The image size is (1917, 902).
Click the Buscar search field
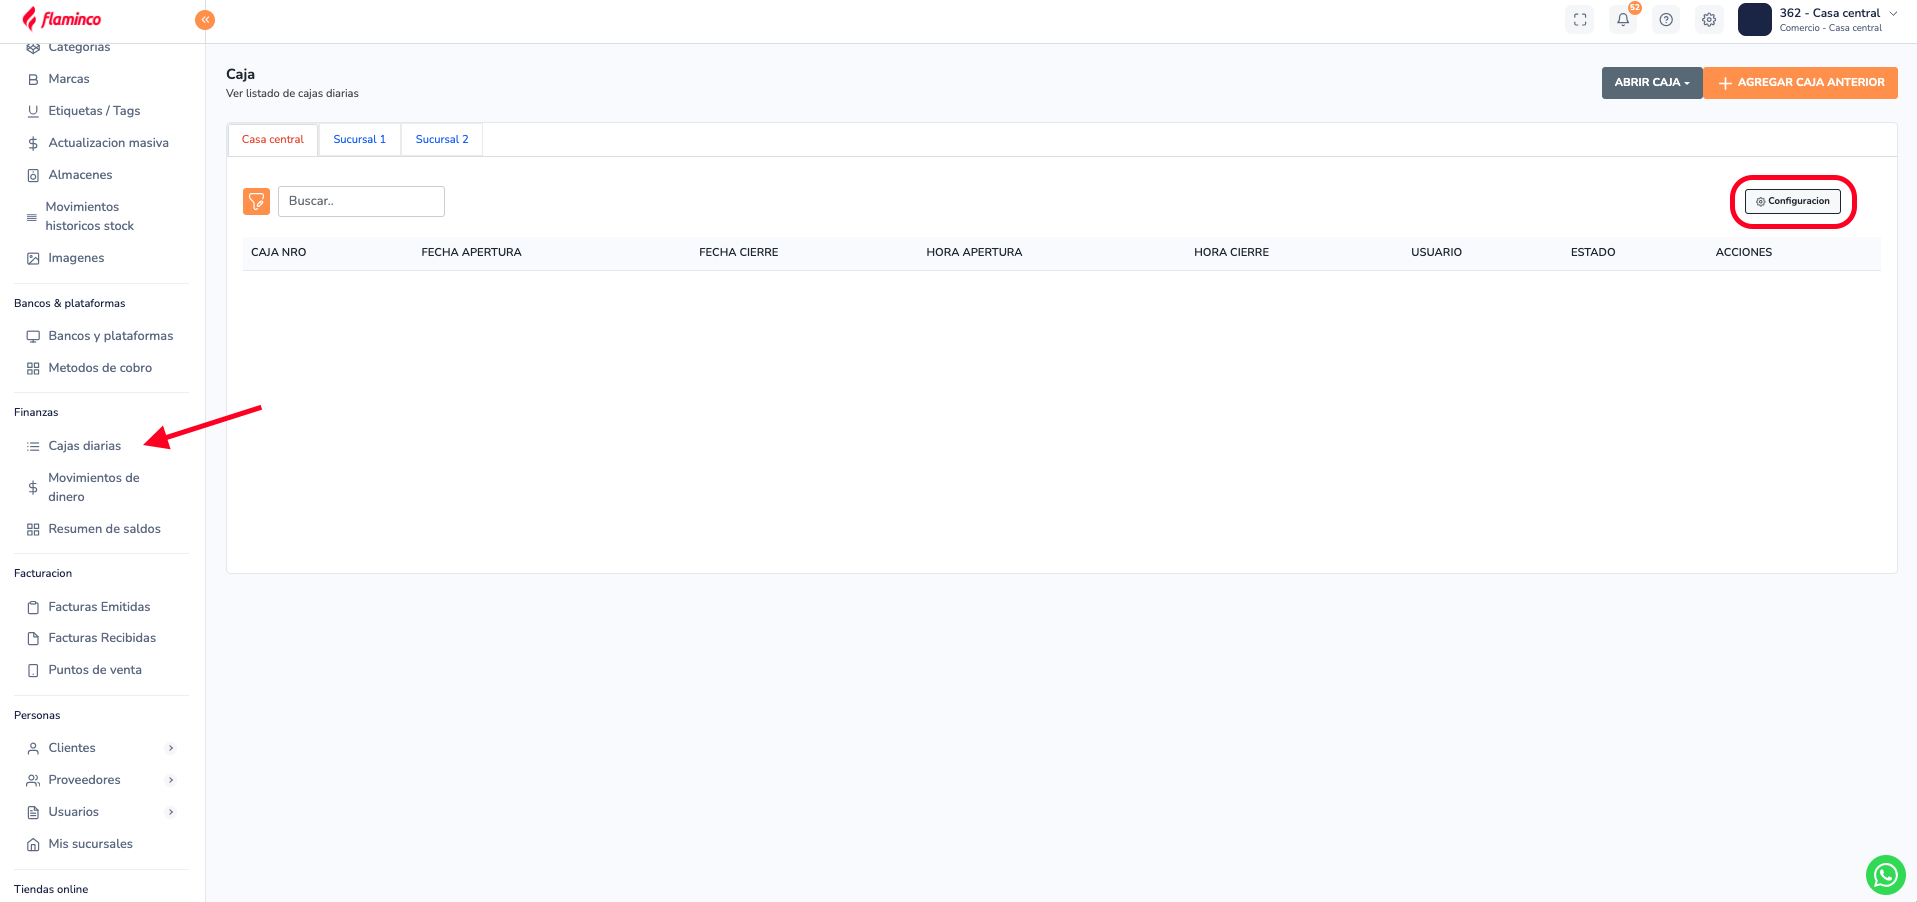(361, 201)
